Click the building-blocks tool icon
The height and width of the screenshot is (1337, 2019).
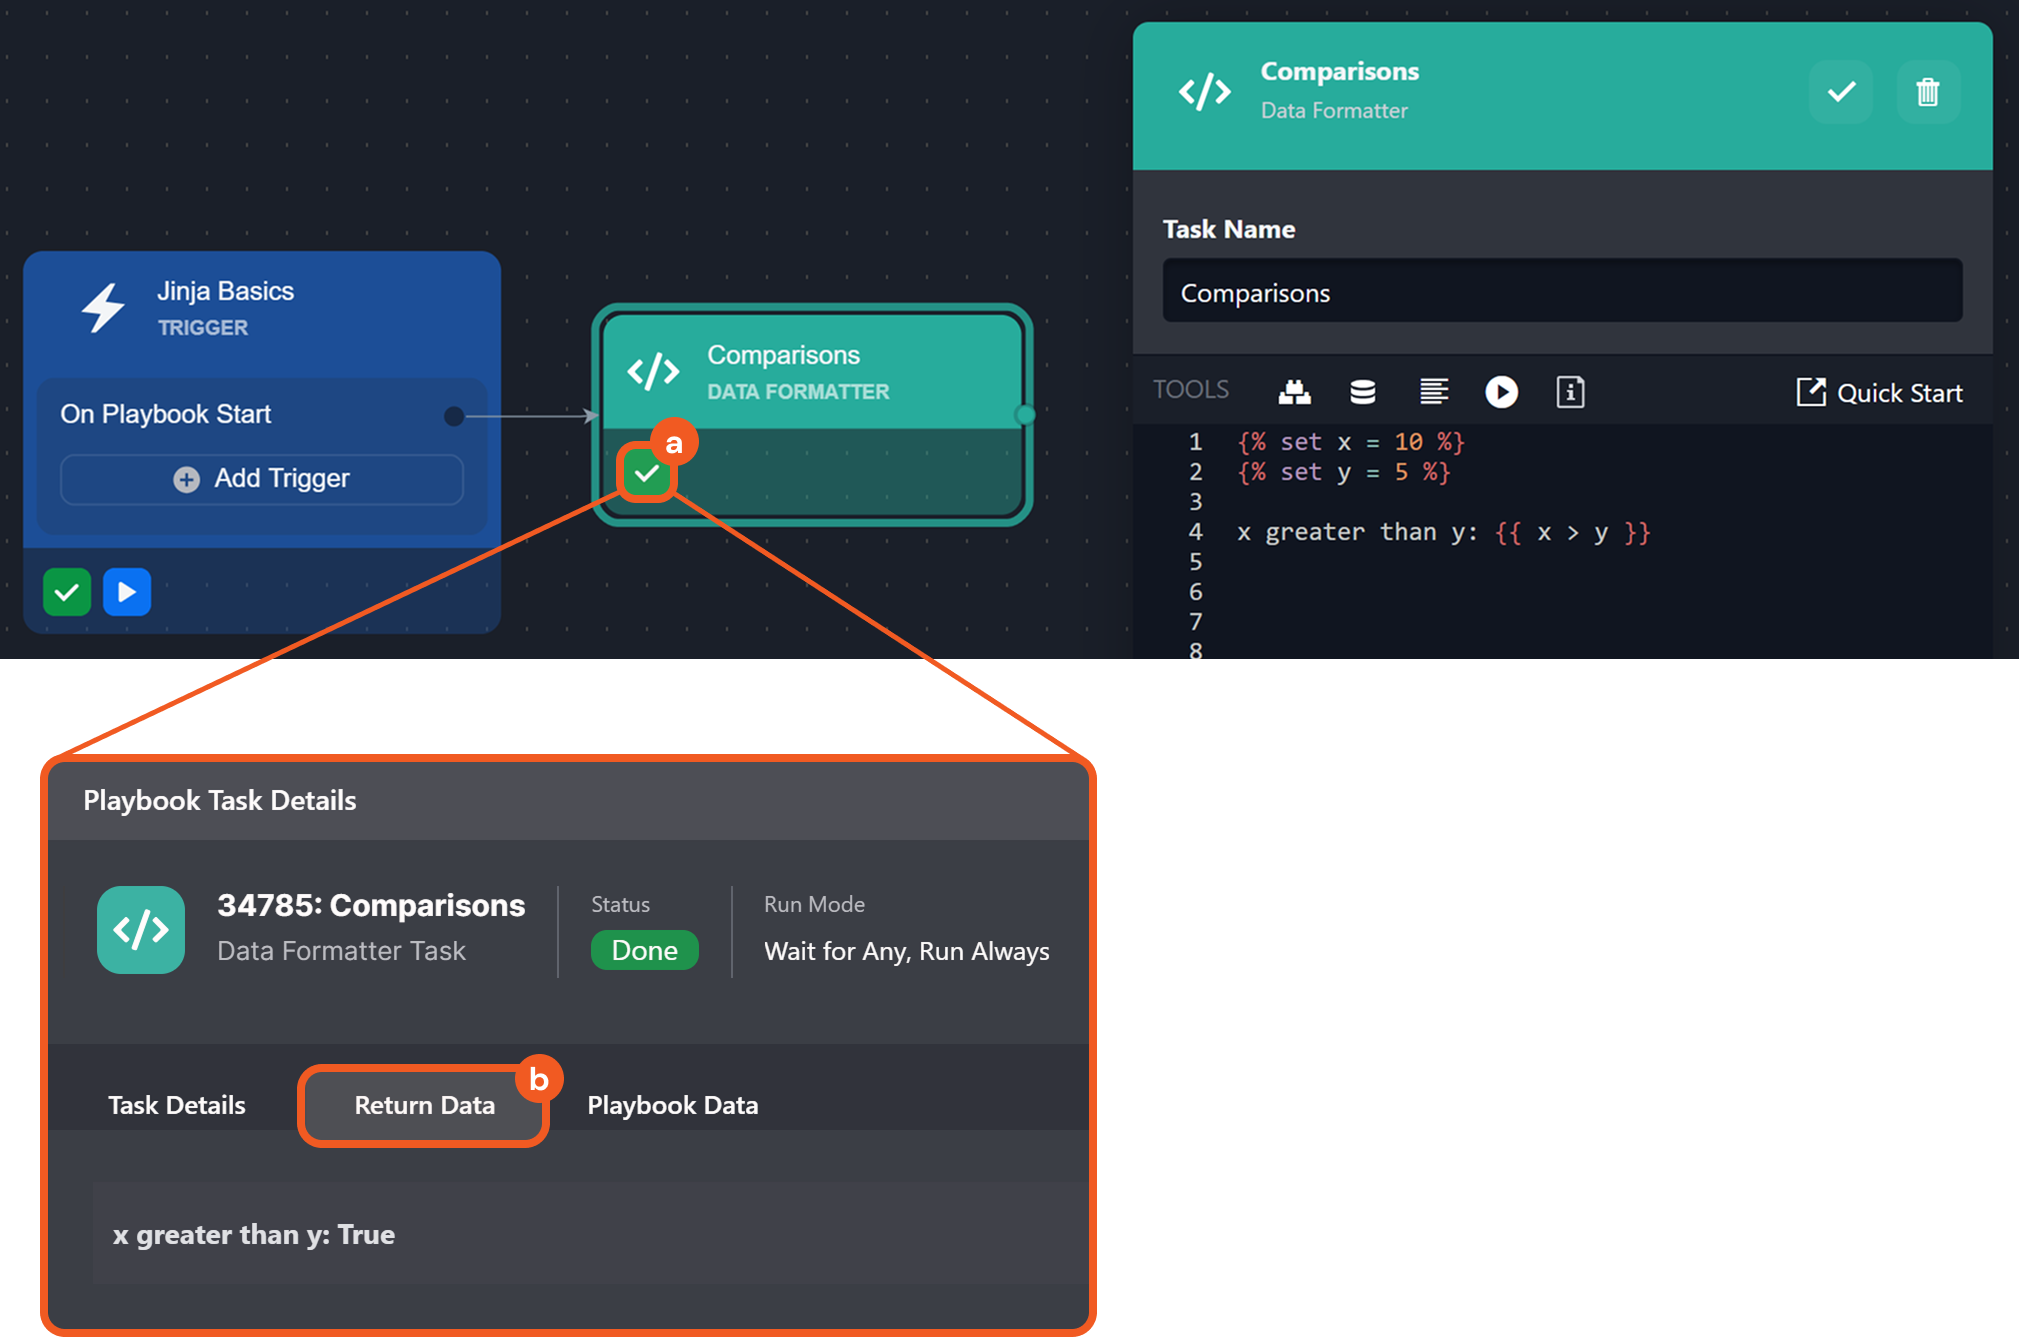pyautogui.click(x=1294, y=392)
